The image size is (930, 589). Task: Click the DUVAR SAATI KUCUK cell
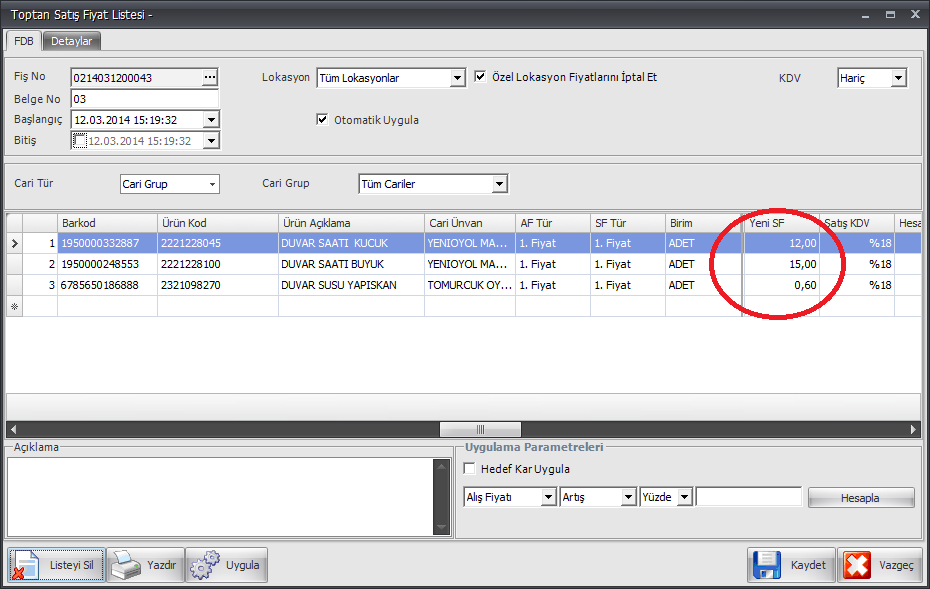tap(351, 243)
